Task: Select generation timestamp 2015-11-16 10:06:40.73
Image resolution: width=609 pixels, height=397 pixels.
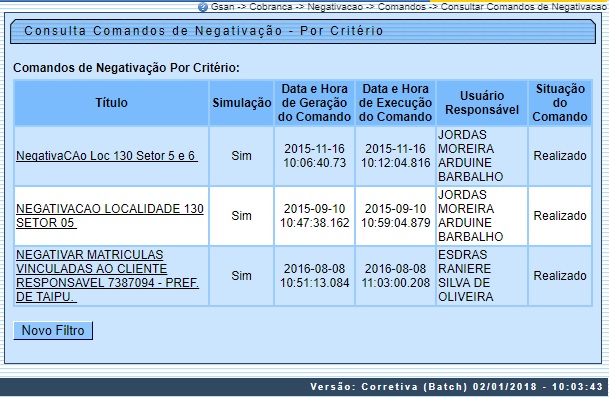Action: pos(315,156)
